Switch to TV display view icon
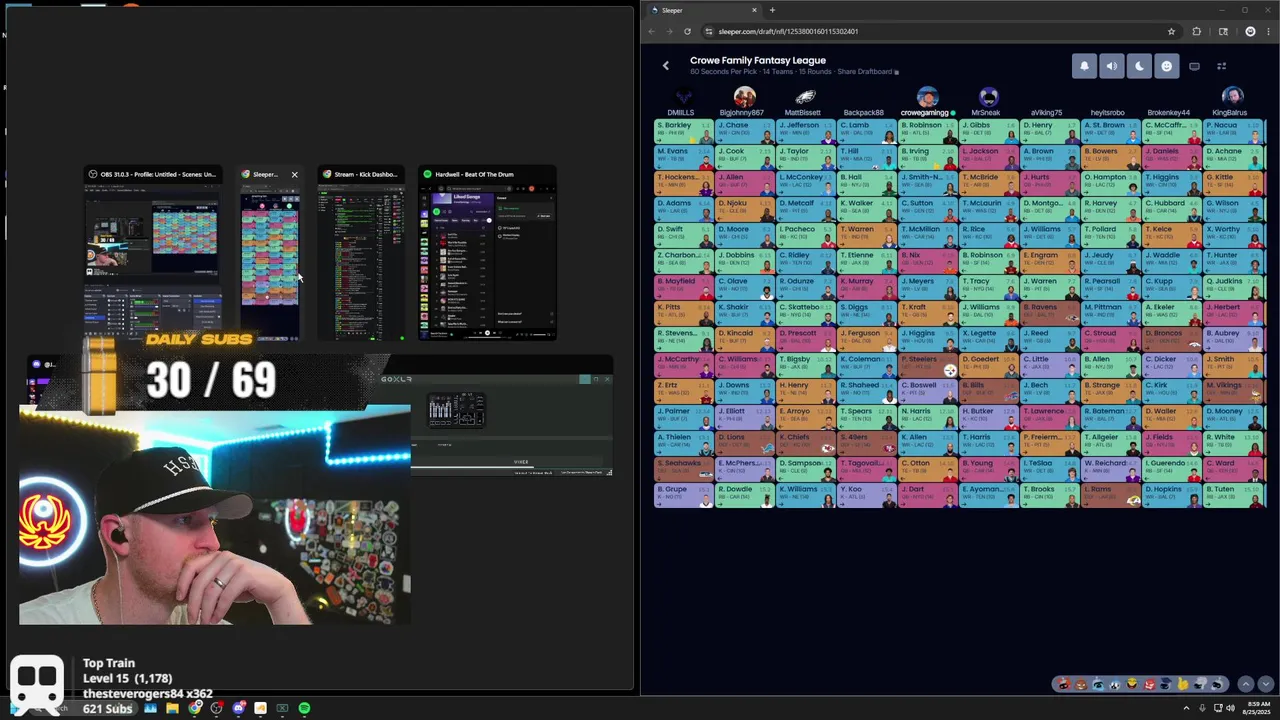The image size is (1280, 720). pos(1194,66)
